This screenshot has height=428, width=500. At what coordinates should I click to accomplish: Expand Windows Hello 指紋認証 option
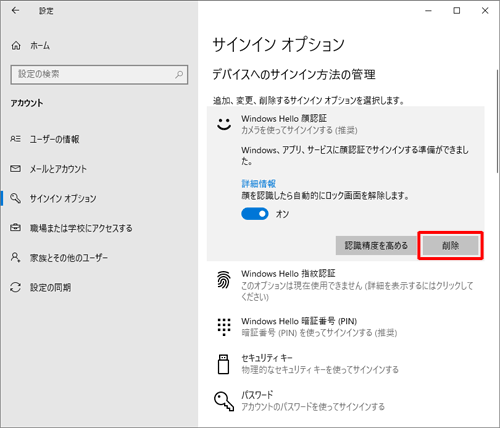pyautogui.click(x=345, y=285)
